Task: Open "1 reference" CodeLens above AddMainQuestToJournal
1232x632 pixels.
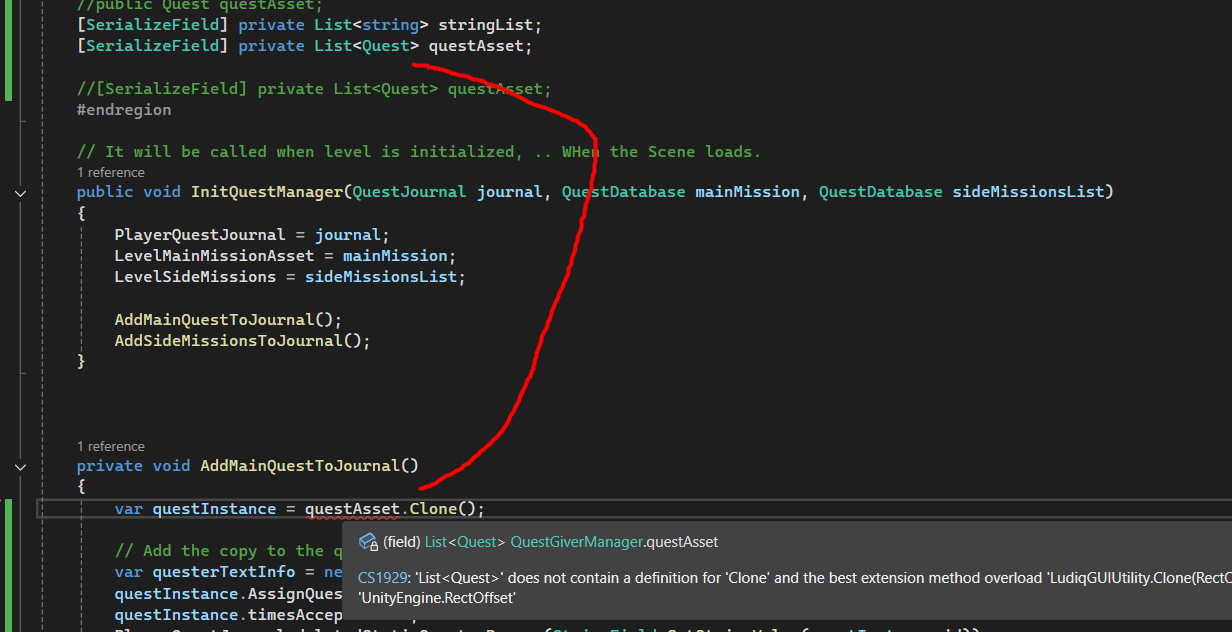Action: tap(110, 447)
